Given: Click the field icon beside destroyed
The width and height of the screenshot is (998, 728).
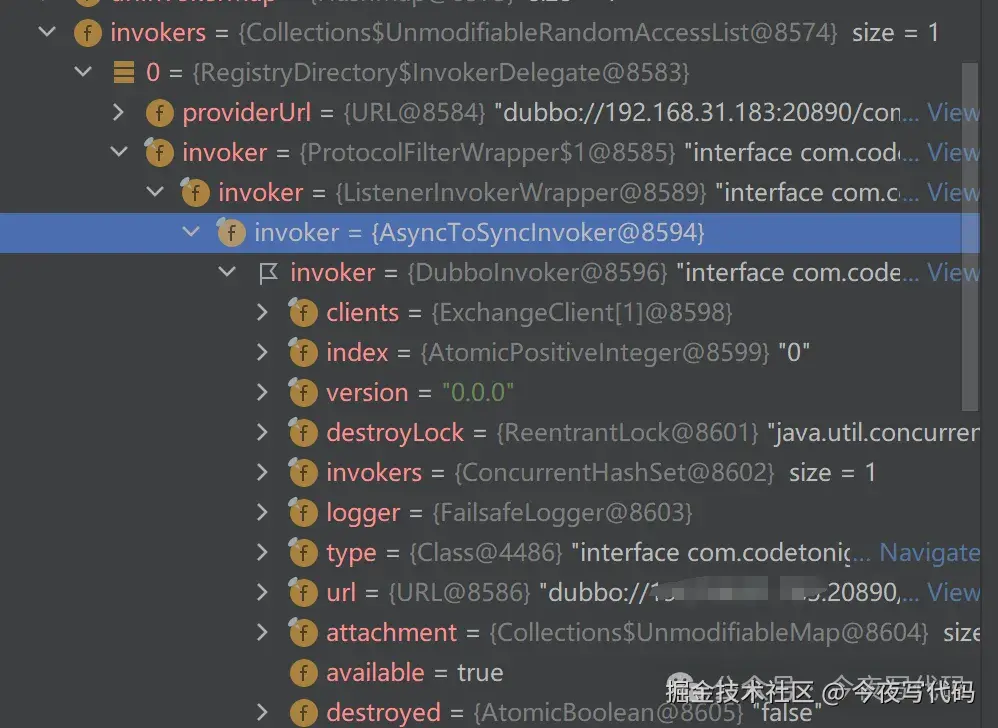Looking at the screenshot, I should (304, 713).
